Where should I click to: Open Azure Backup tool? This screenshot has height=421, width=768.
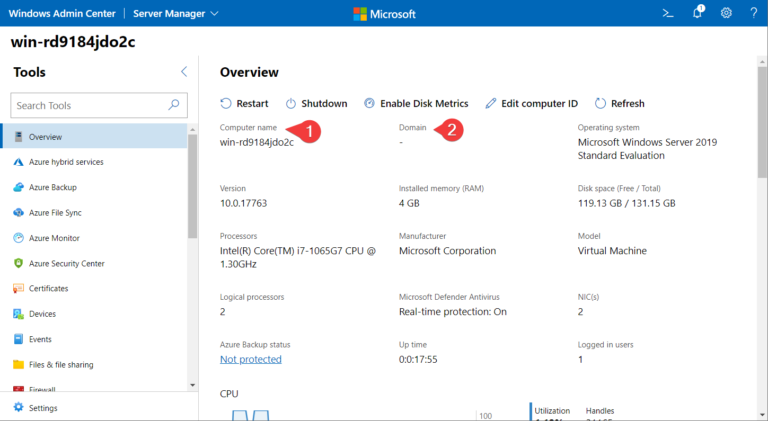point(94,187)
